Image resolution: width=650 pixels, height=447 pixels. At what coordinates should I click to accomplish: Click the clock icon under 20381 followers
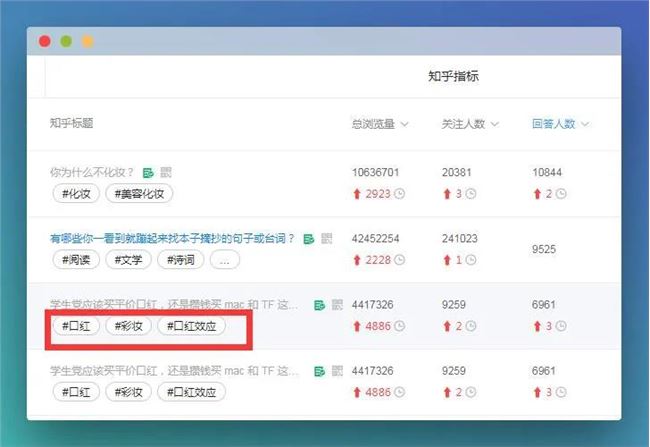pos(471,194)
